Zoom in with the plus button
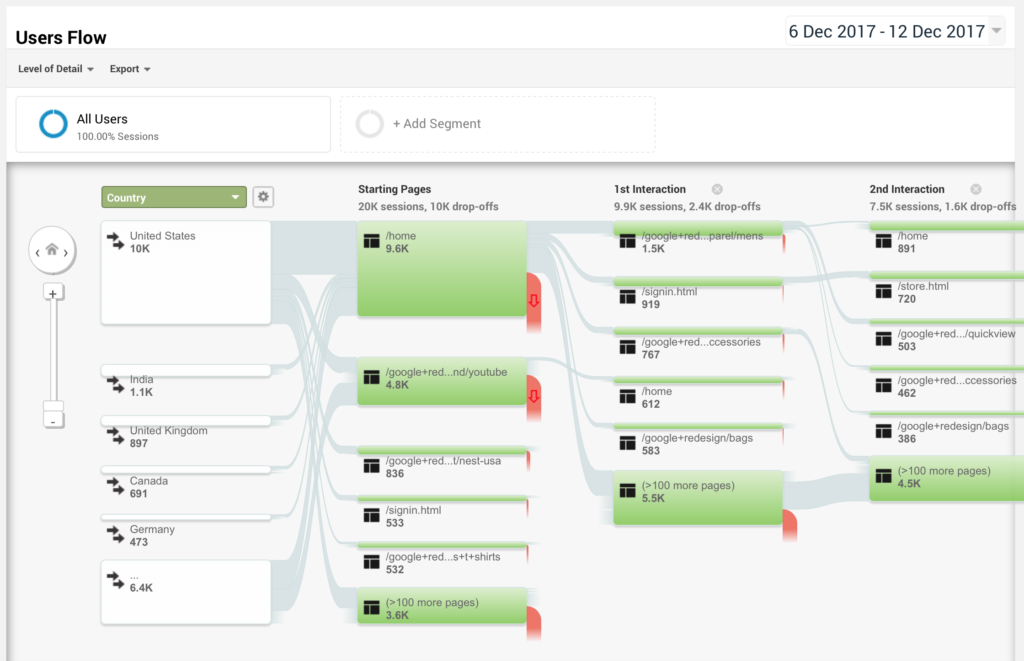Viewport: 1024px width, 661px height. [x=53, y=292]
